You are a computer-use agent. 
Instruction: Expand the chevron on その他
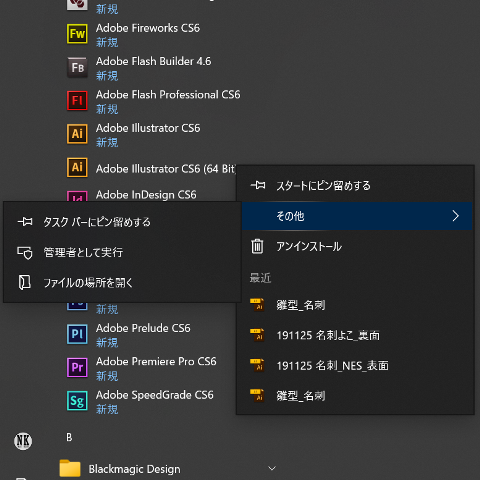pyautogui.click(x=456, y=216)
